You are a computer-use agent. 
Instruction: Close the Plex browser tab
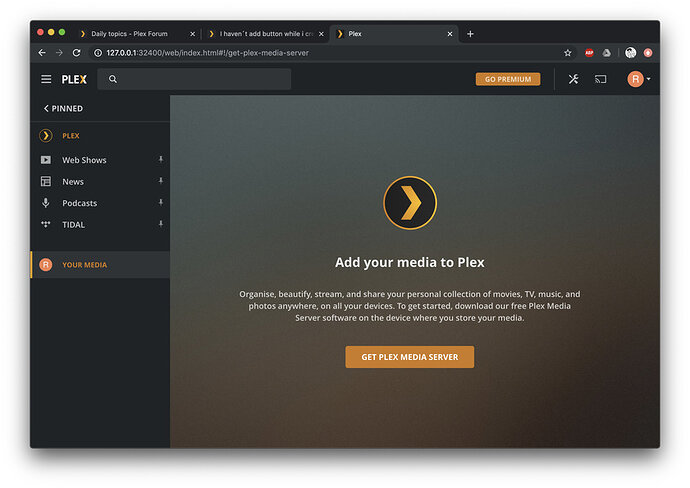click(x=450, y=34)
